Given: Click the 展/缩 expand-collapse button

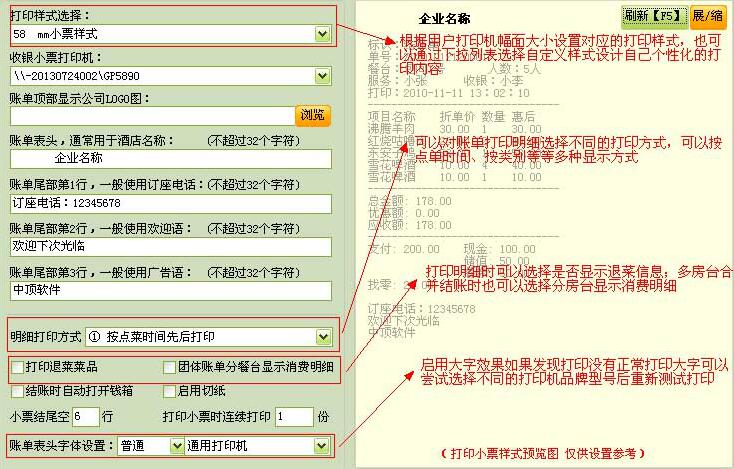Looking at the screenshot, I should (x=709, y=16).
